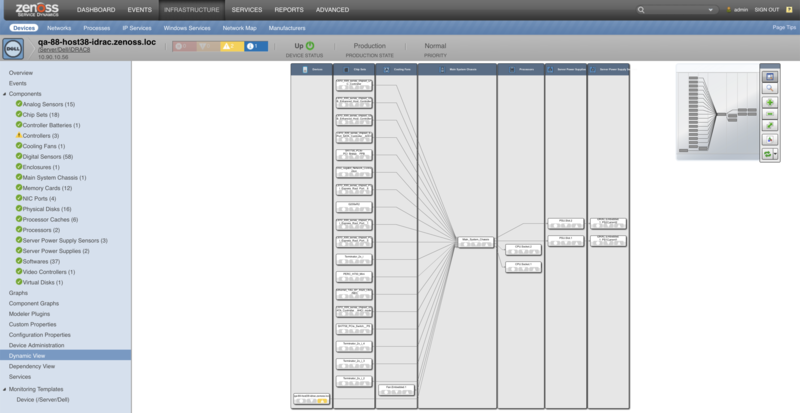The image size is (800, 413).
Task: Click the green check icon beside Softwares
Action: pos(19,261)
